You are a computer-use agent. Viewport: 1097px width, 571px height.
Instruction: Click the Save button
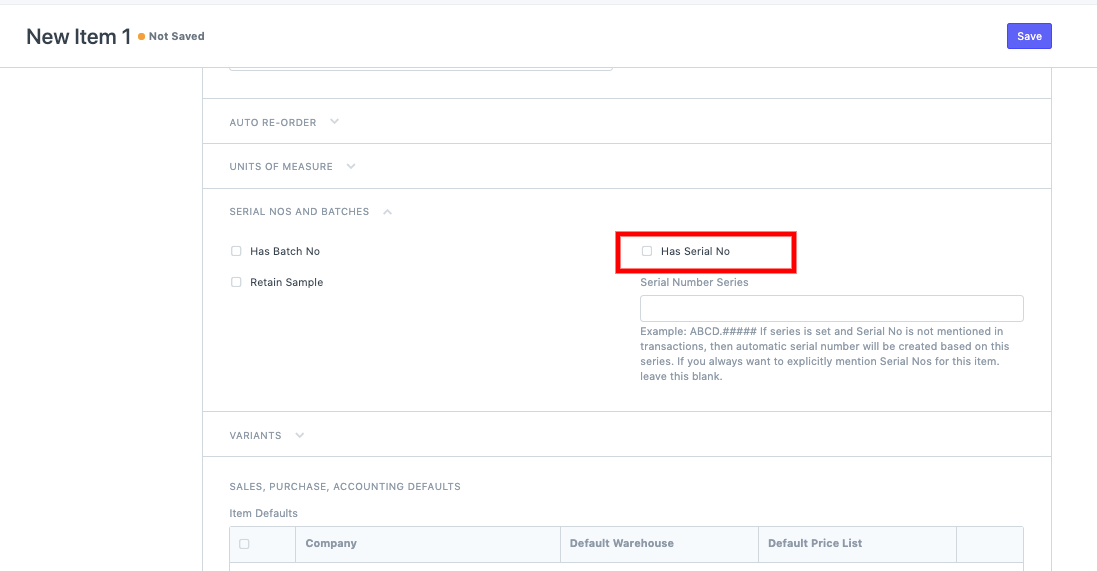1029,36
